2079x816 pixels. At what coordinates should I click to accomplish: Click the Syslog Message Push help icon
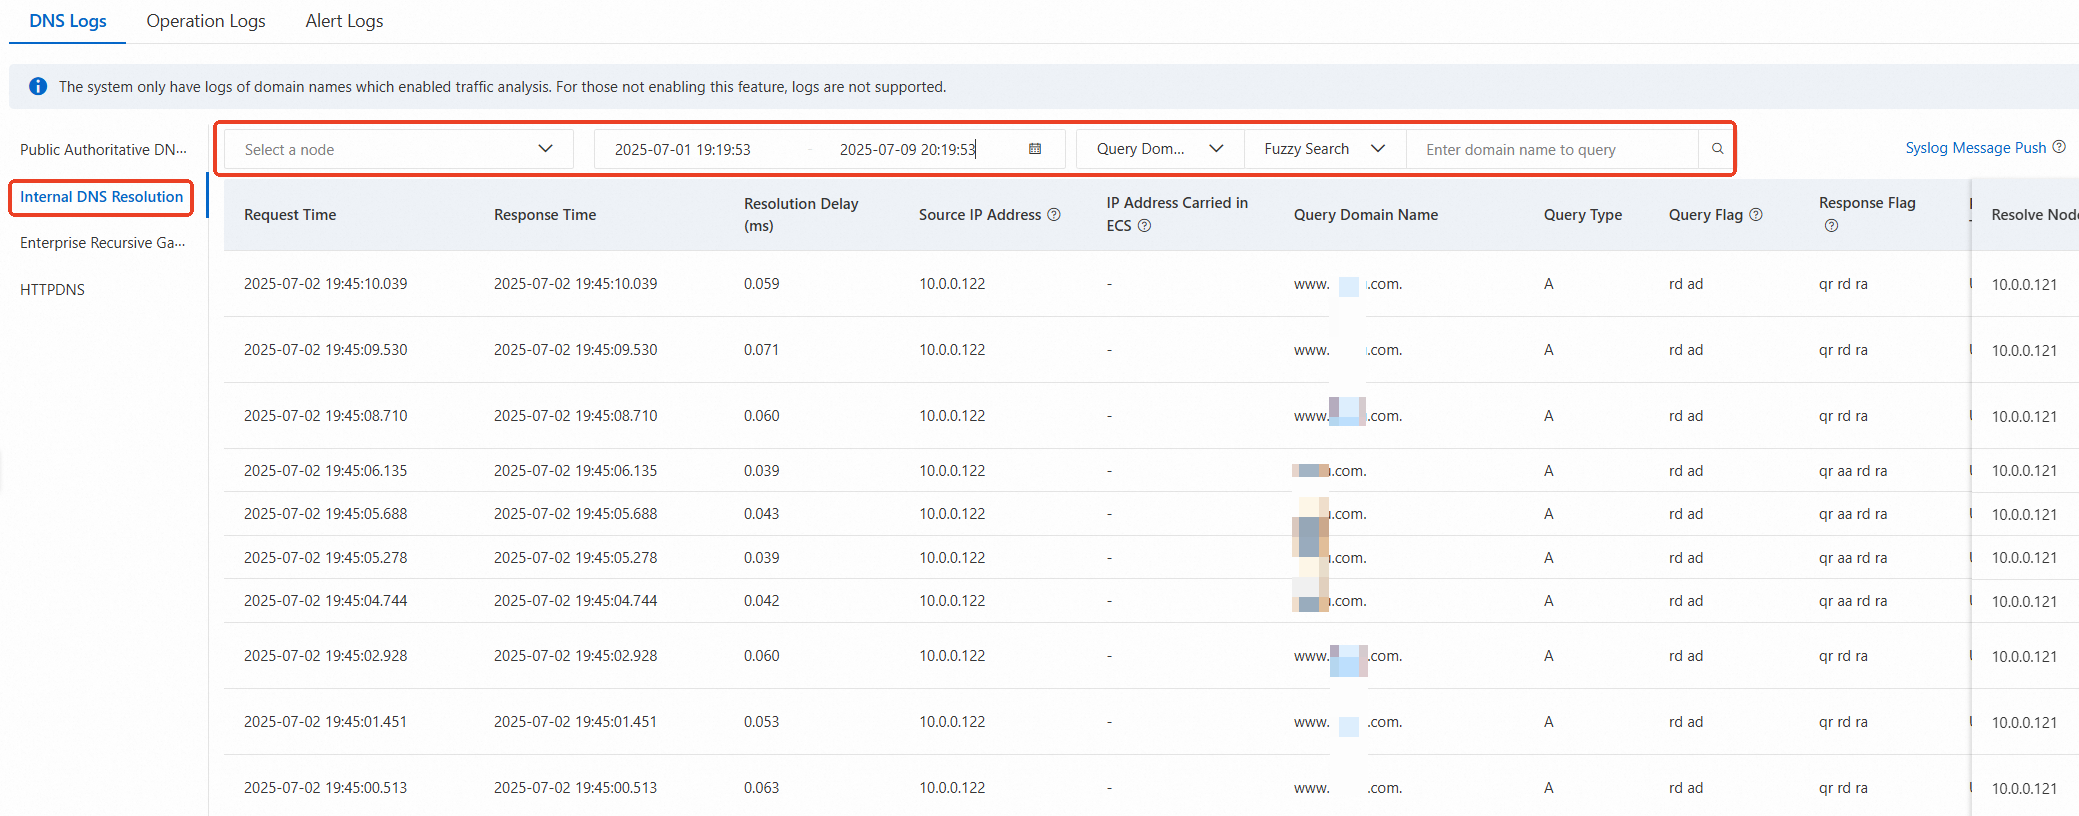click(2059, 147)
